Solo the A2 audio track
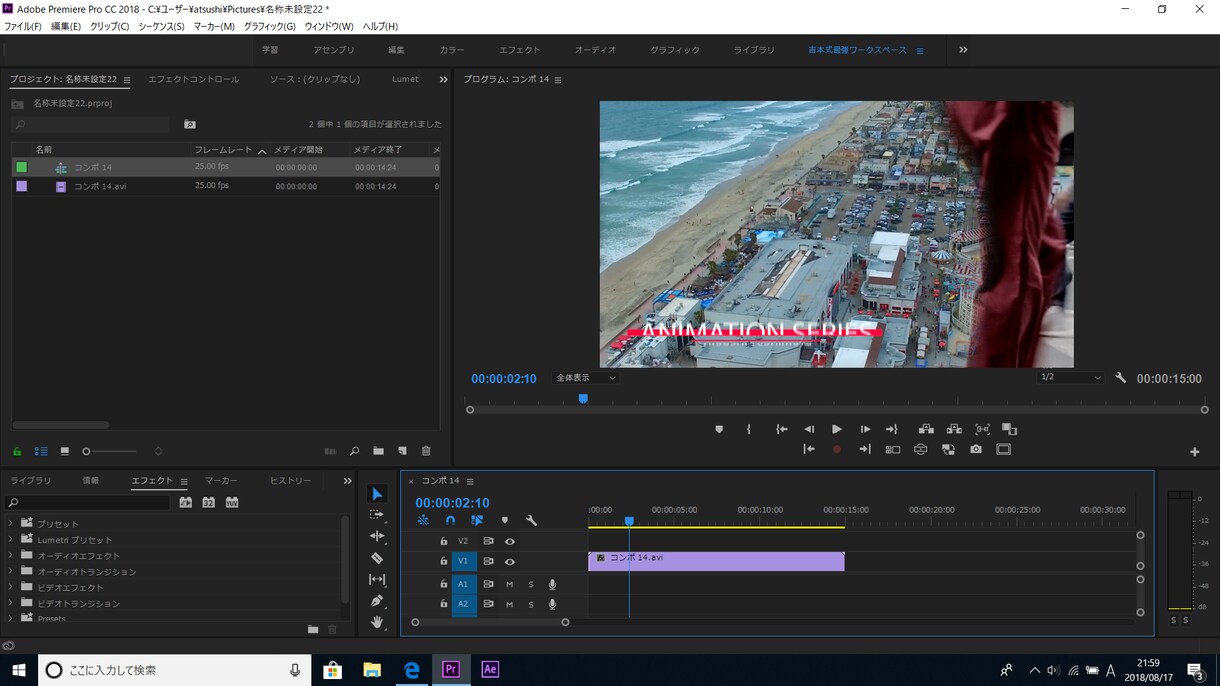 (x=531, y=605)
